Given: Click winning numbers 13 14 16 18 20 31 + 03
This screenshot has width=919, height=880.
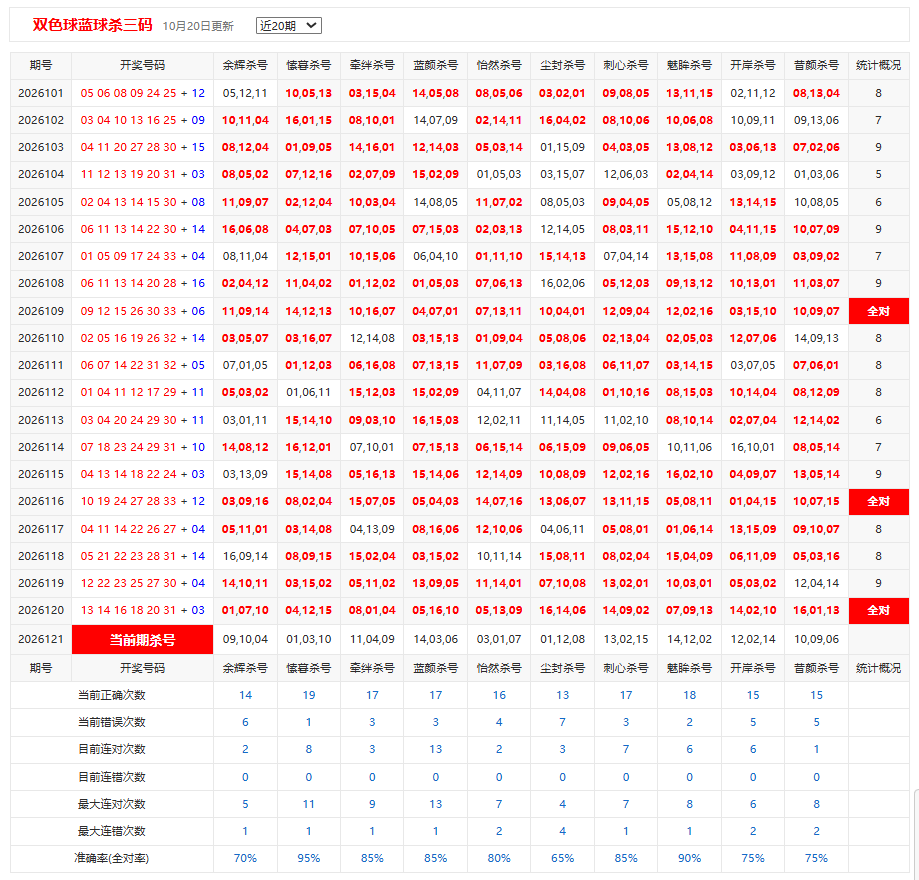Looking at the screenshot, I should (142, 610).
